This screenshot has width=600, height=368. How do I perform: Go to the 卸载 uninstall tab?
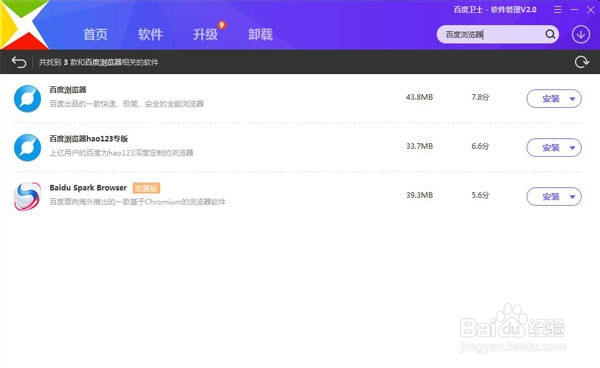click(260, 34)
